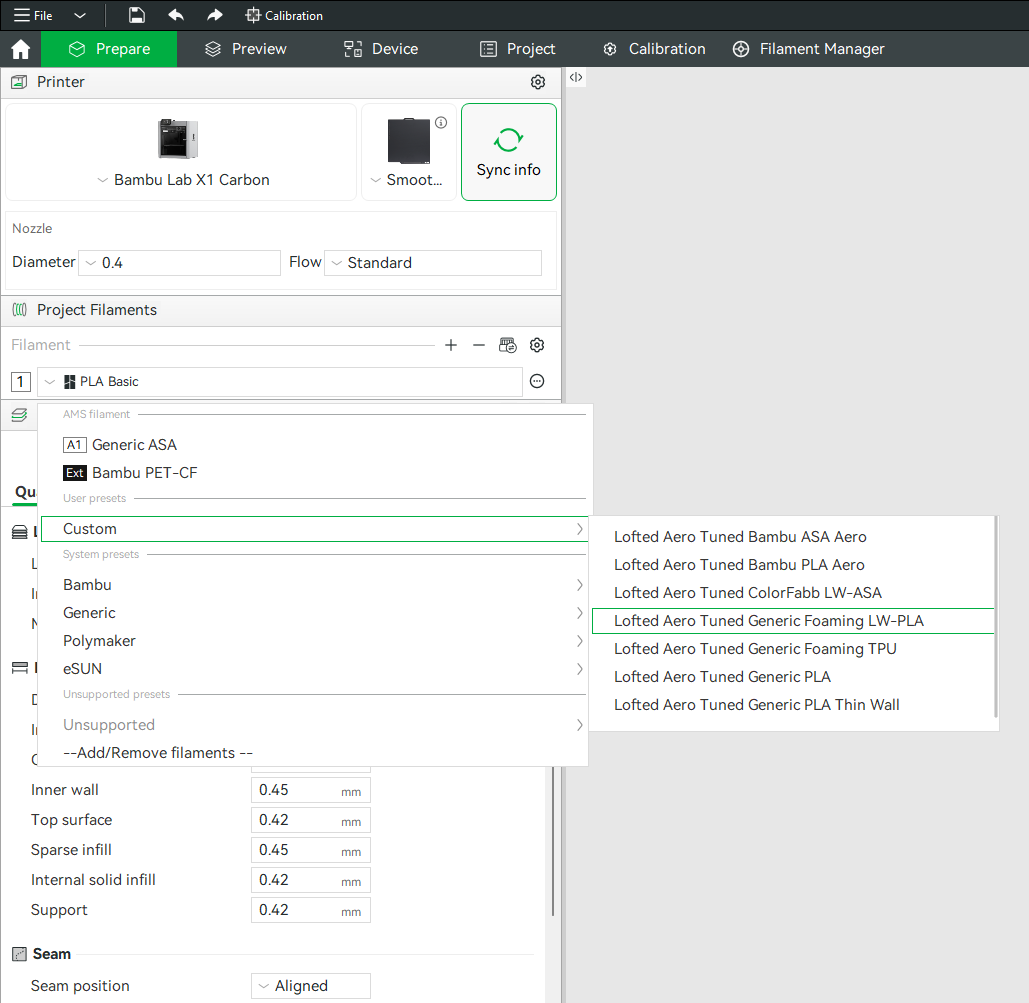Open the Seam position Aligned dropdown
The height and width of the screenshot is (1003, 1029).
point(310,986)
